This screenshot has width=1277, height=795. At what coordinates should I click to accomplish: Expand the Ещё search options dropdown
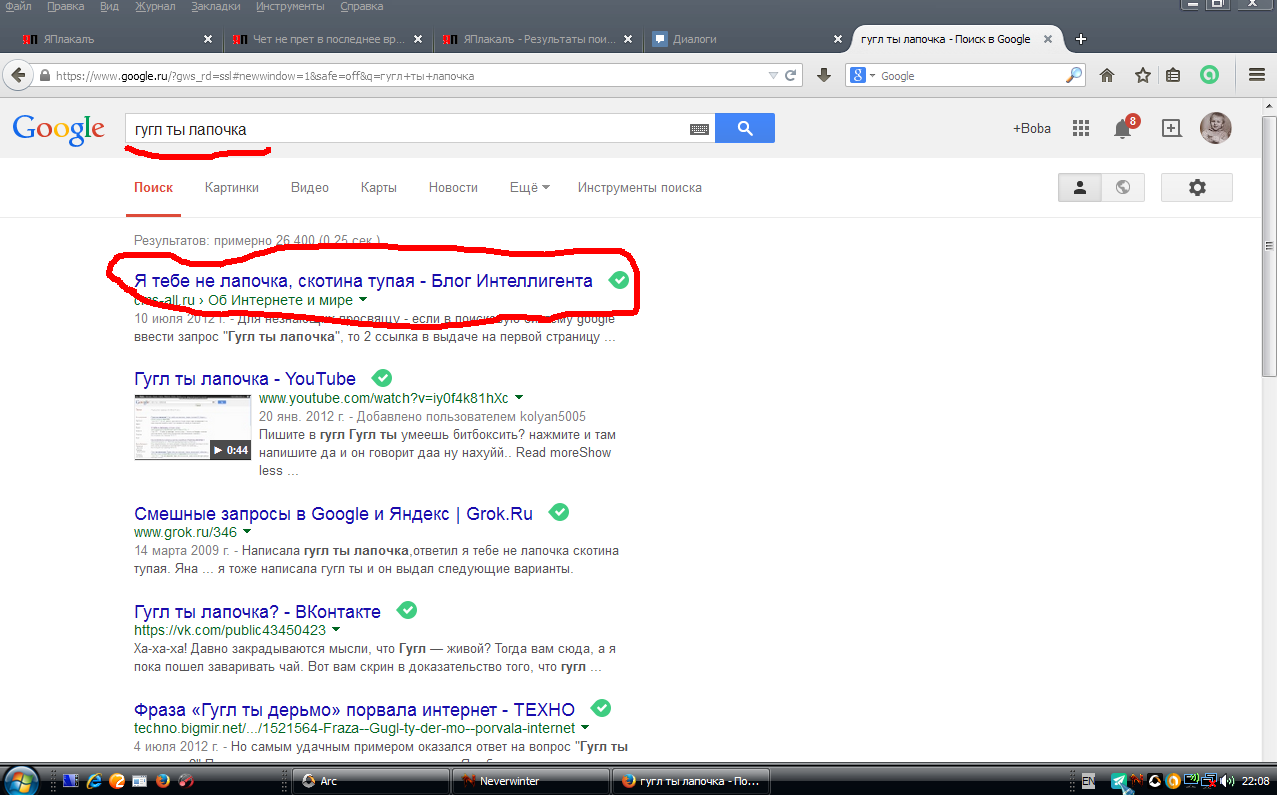[529, 188]
